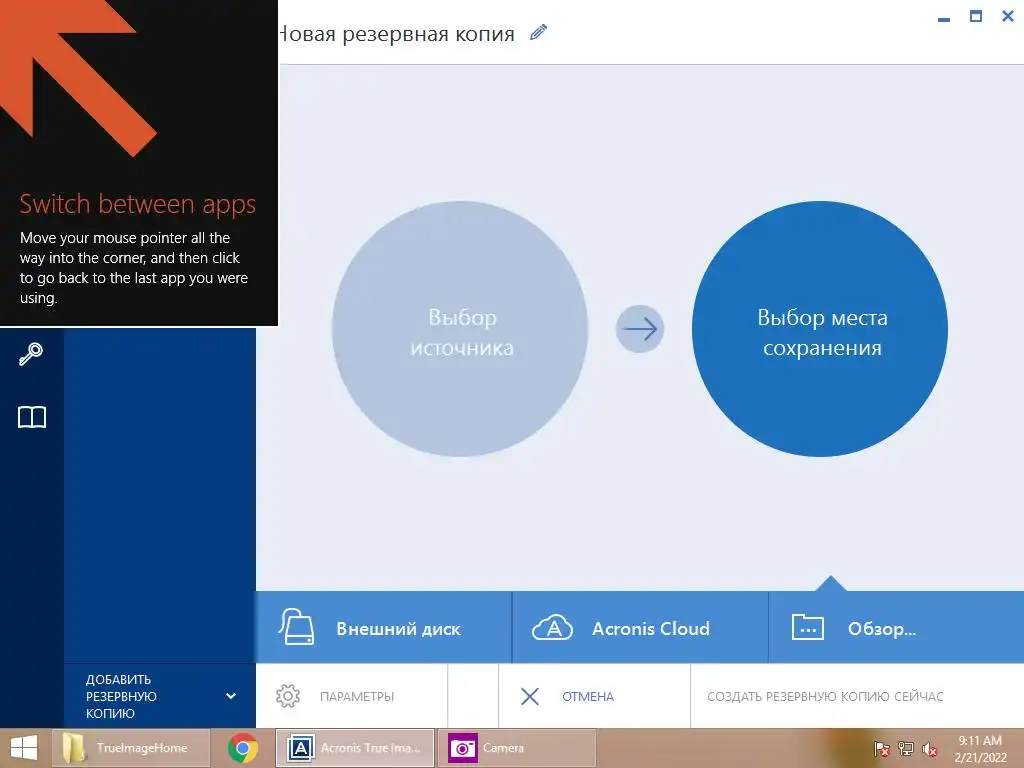Close the Acronis window
This screenshot has width=1024, height=768.
pyautogui.click(x=1008, y=16)
